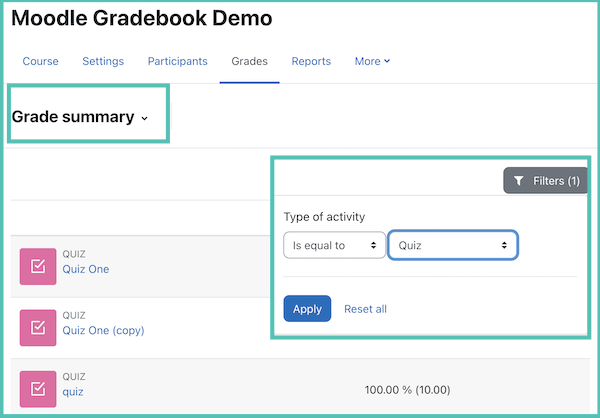The height and width of the screenshot is (418, 600).
Task: Expand the More menu
Action: [372, 61]
